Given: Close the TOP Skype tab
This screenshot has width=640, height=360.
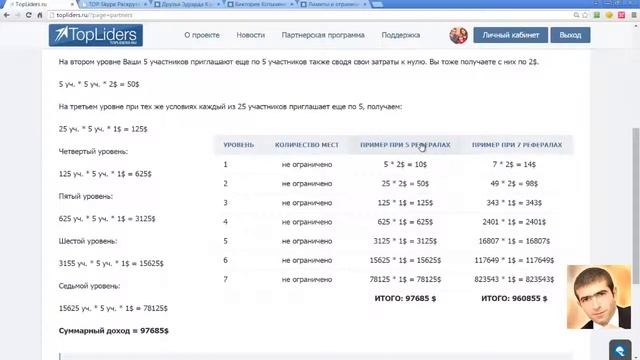Looking at the screenshot, I should (146, 4).
